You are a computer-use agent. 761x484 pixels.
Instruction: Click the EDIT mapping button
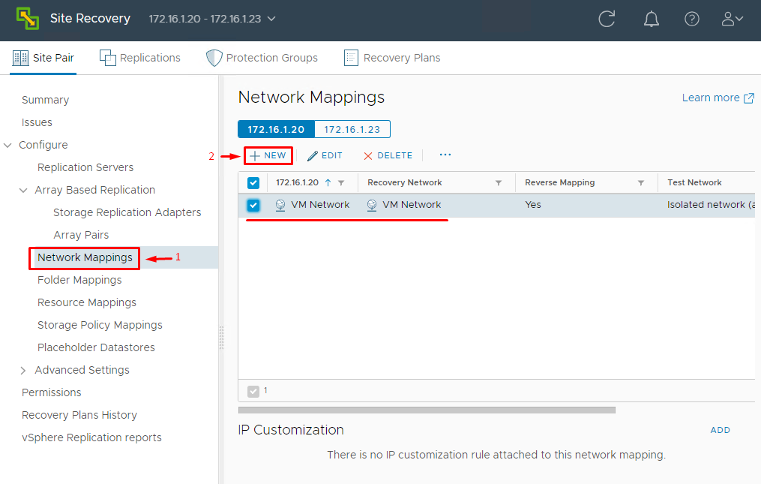(325, 155)
